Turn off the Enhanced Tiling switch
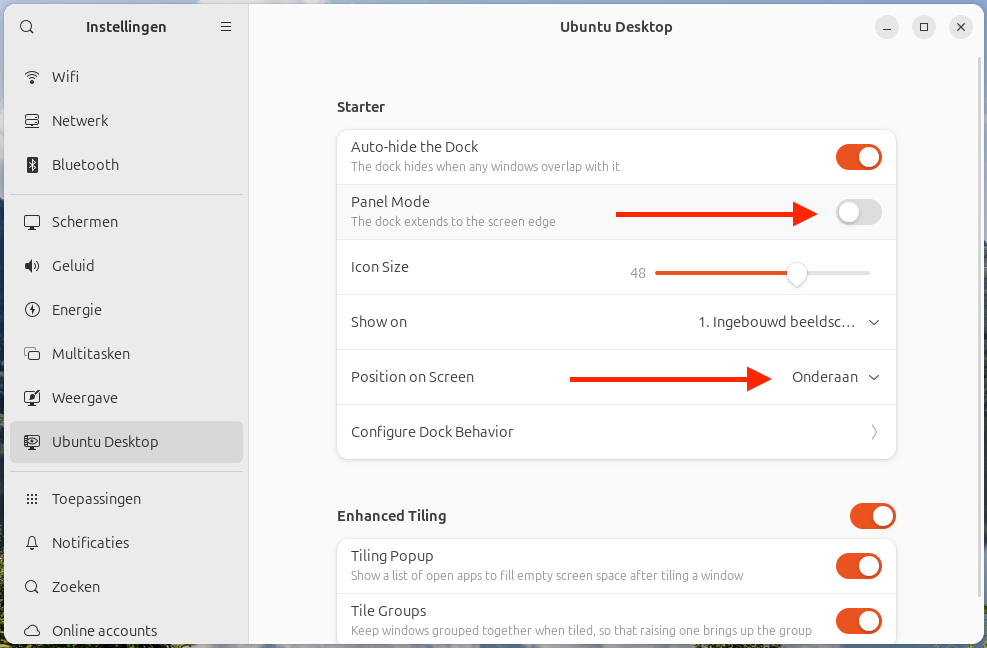This screenshot has width=987, height=648. 872,516
